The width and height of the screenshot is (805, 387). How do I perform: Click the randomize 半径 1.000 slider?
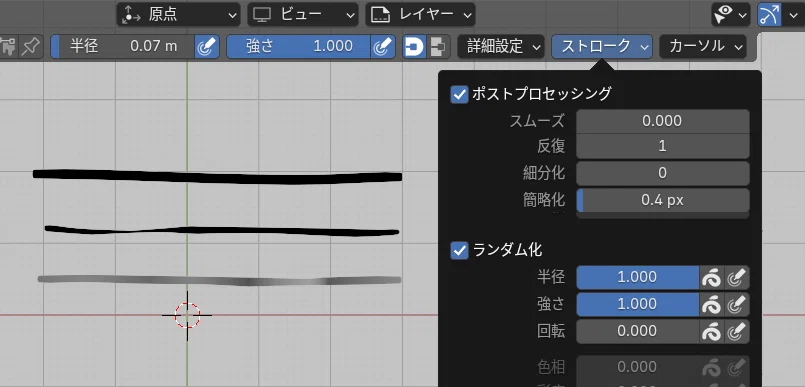[x=637, y=277]
